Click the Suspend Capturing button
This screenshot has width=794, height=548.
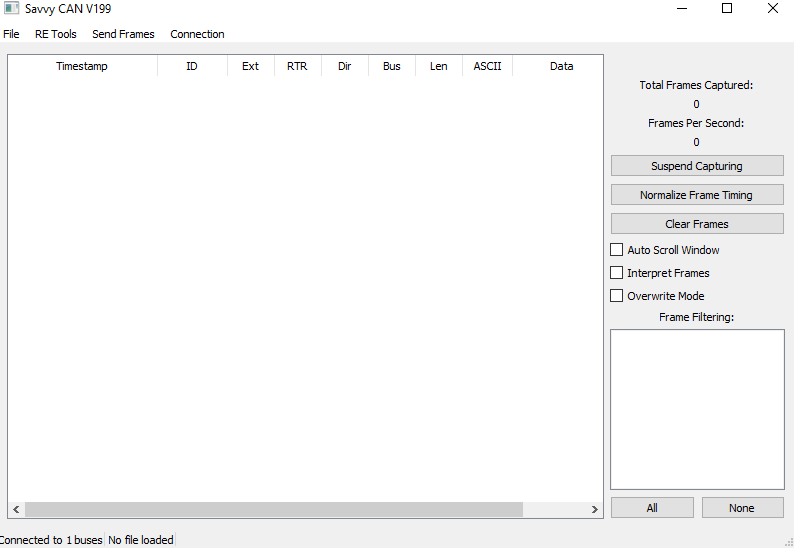[697, 166]
